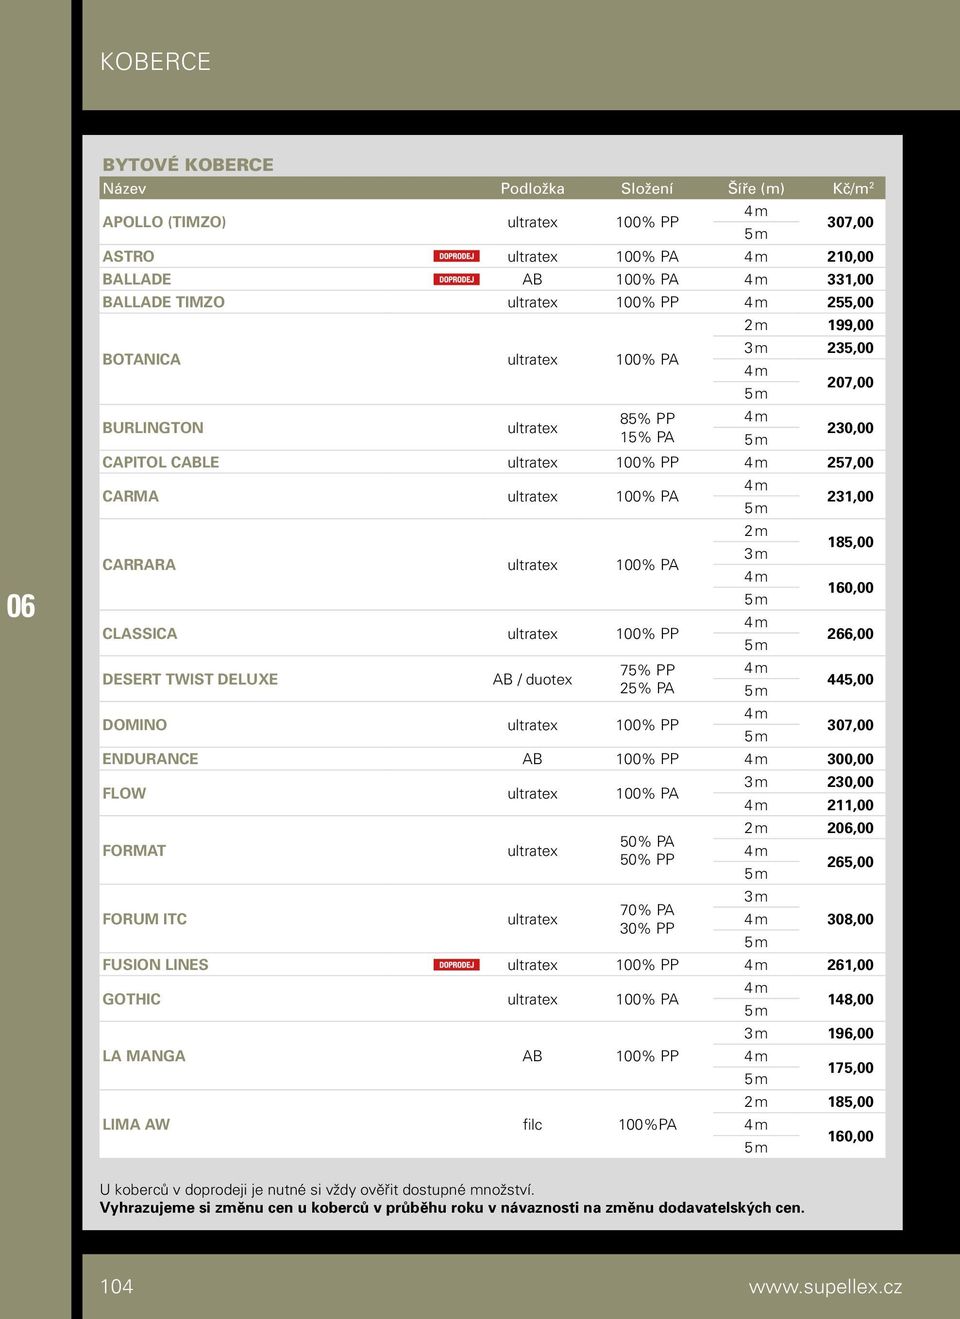Click the DOPRODEJ badge beside FUSION LINES
The height and width of the screenshot is (1319, 960).
(456, 965)
